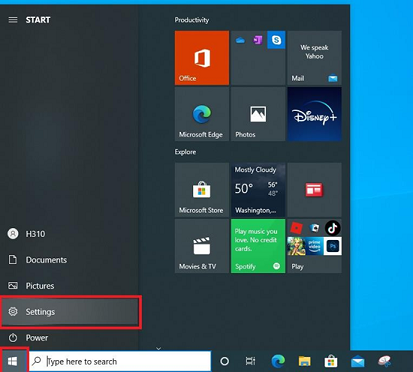Open the Photos tile
The height and width of the screenshot is (372, 413).
(x=258, y=114)
